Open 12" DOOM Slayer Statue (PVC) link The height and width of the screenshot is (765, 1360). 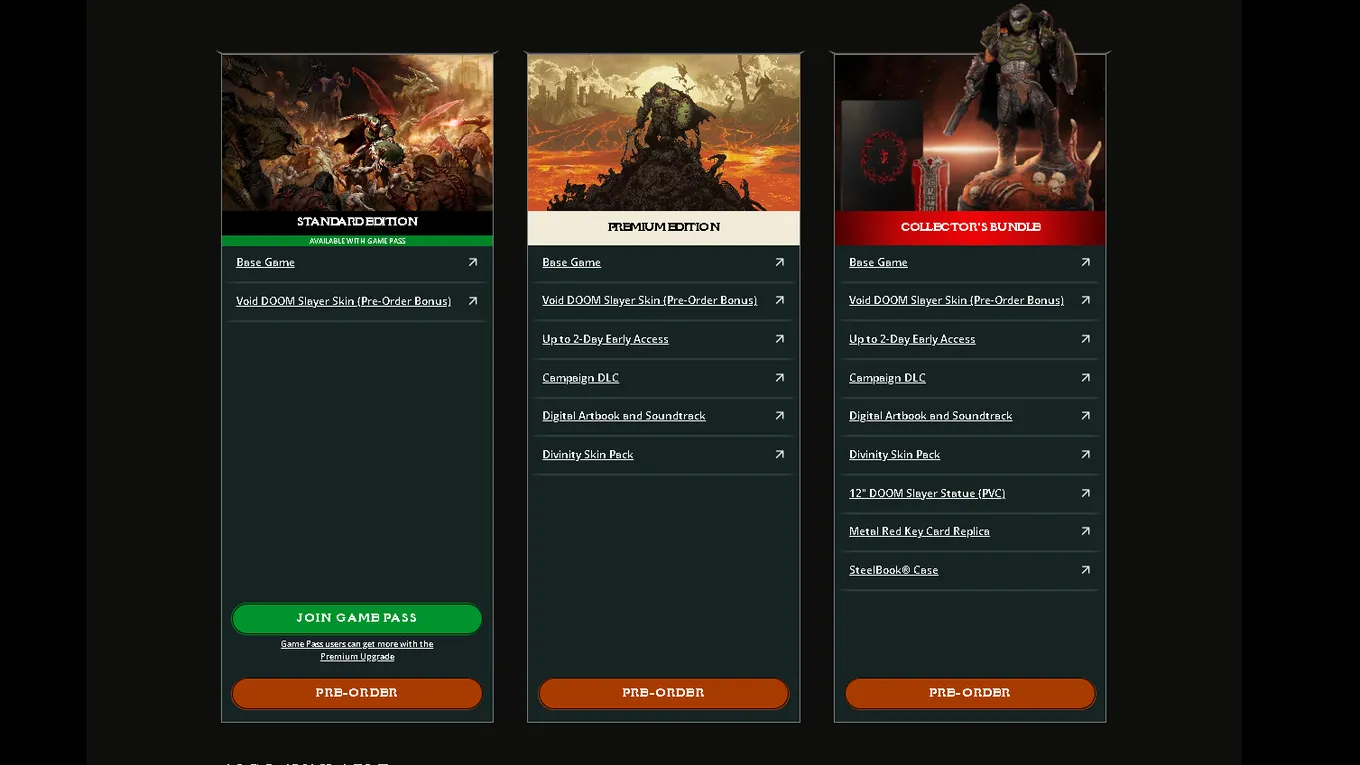(x=927, y=493)
